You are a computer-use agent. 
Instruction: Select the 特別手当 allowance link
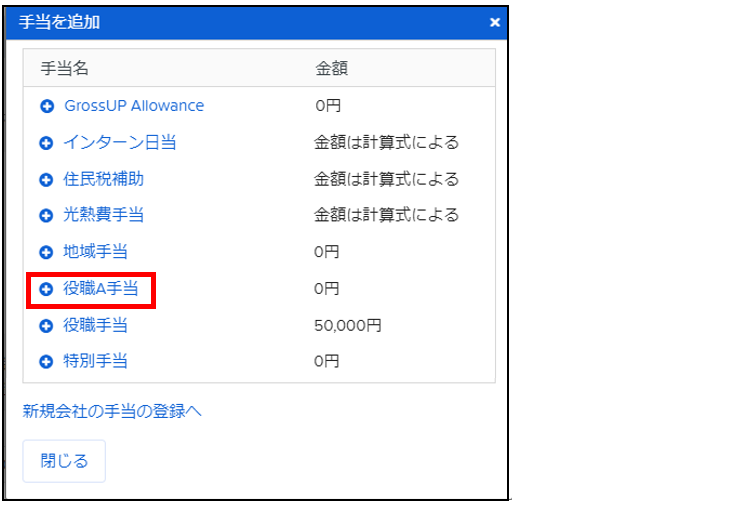(x=95, y=361)
